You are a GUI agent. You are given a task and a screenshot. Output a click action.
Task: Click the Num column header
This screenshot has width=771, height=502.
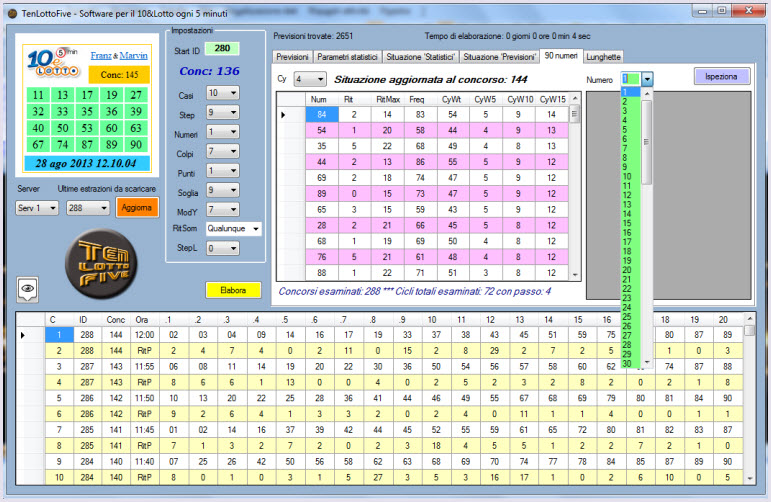[x=319, y=99]
